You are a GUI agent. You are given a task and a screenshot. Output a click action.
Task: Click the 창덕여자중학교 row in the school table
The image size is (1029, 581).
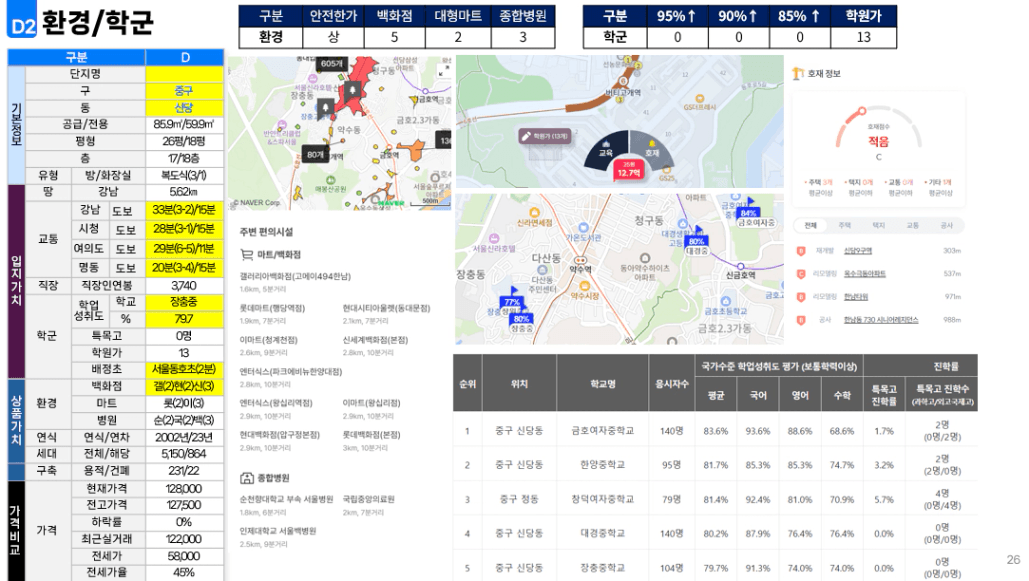[x=715, y=499]
